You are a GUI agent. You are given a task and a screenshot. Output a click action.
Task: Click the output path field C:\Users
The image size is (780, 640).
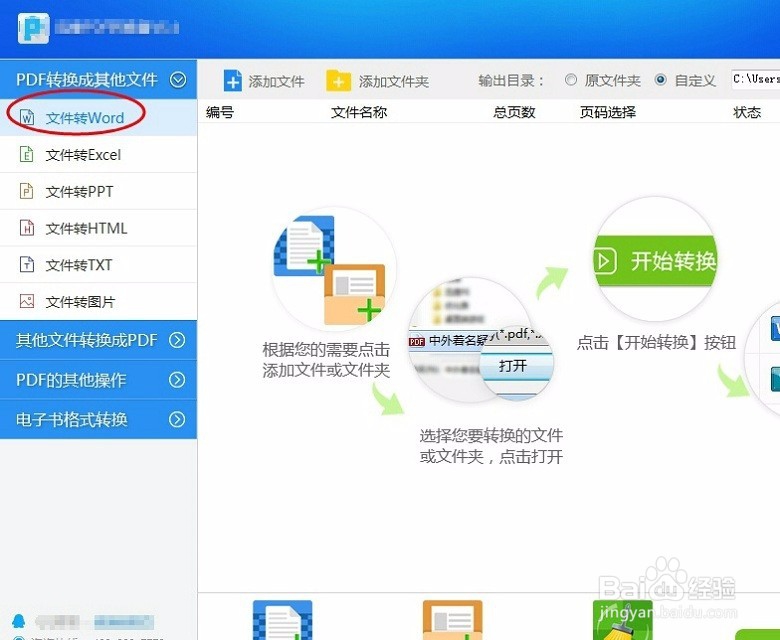point(756,80)
